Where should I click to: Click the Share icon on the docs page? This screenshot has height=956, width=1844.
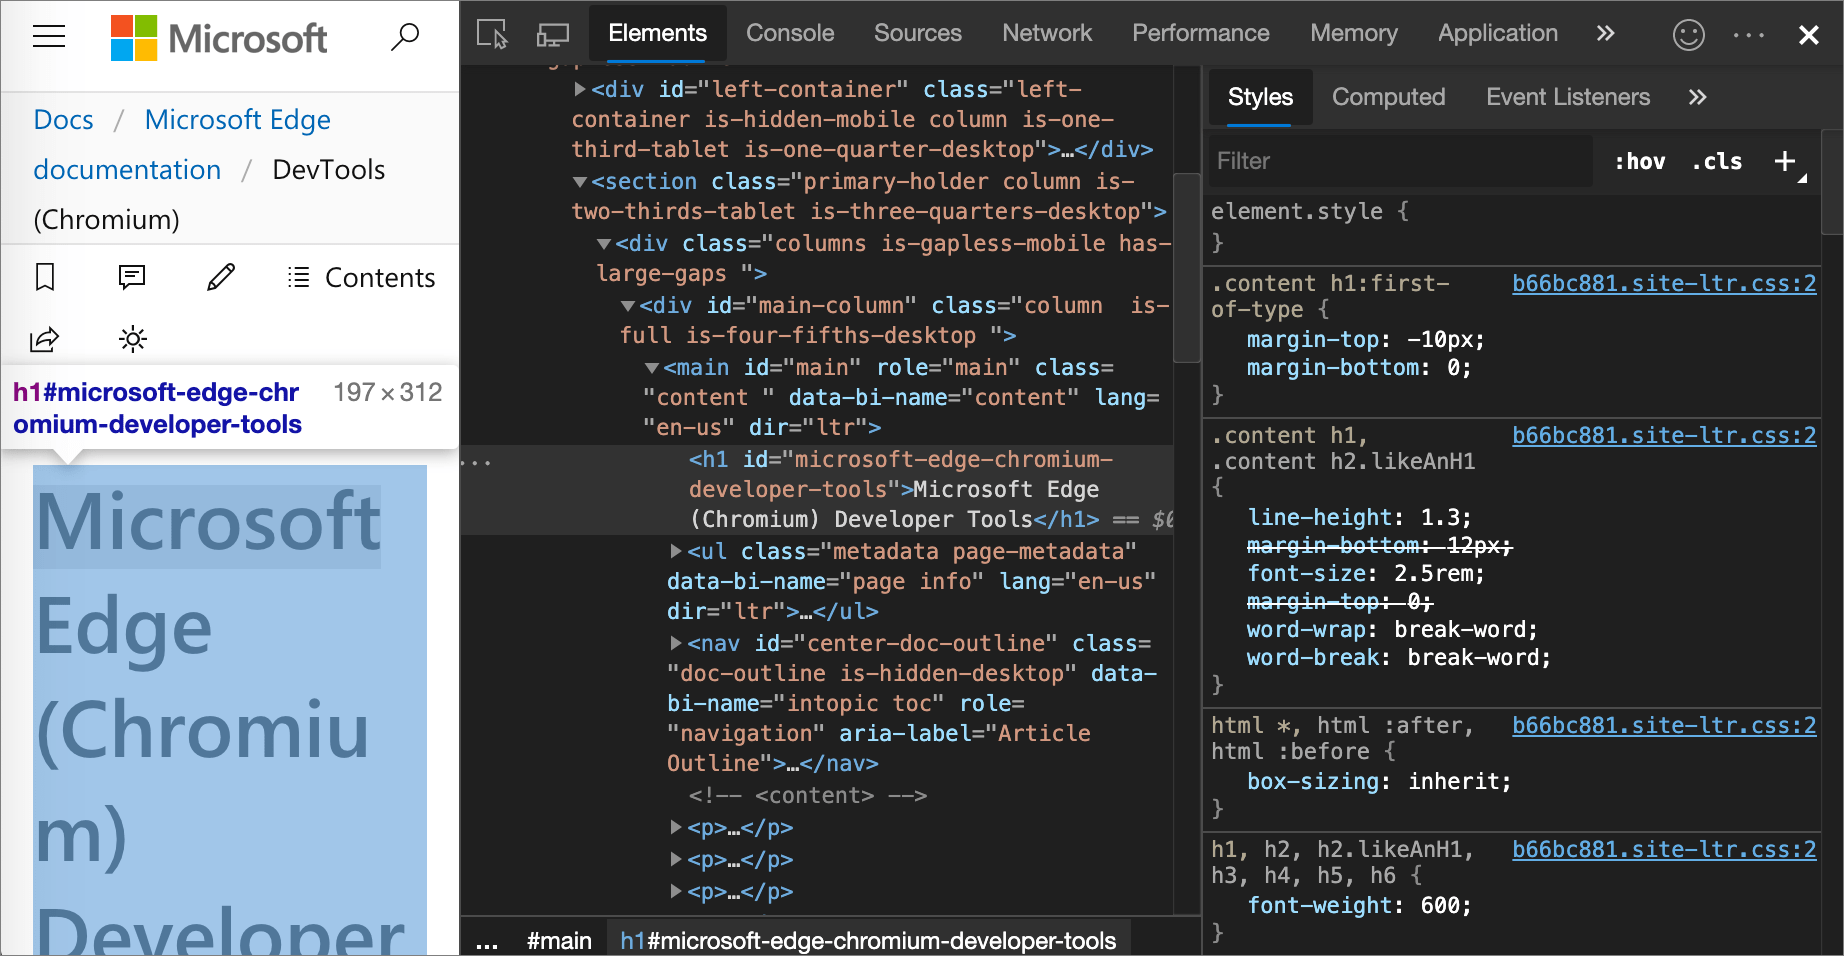tap(44, 339)
